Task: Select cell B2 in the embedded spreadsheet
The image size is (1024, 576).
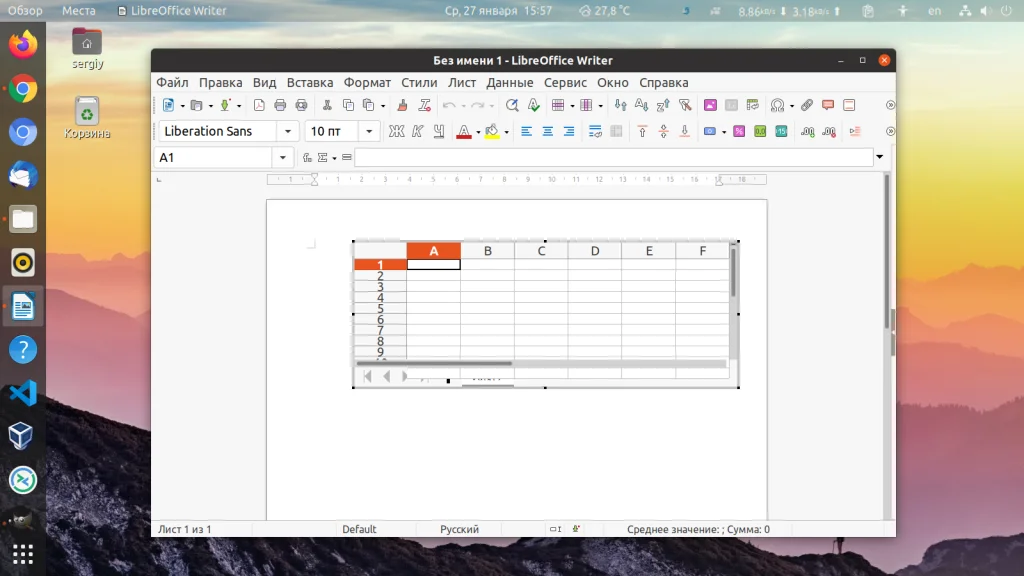Action: 488,274
